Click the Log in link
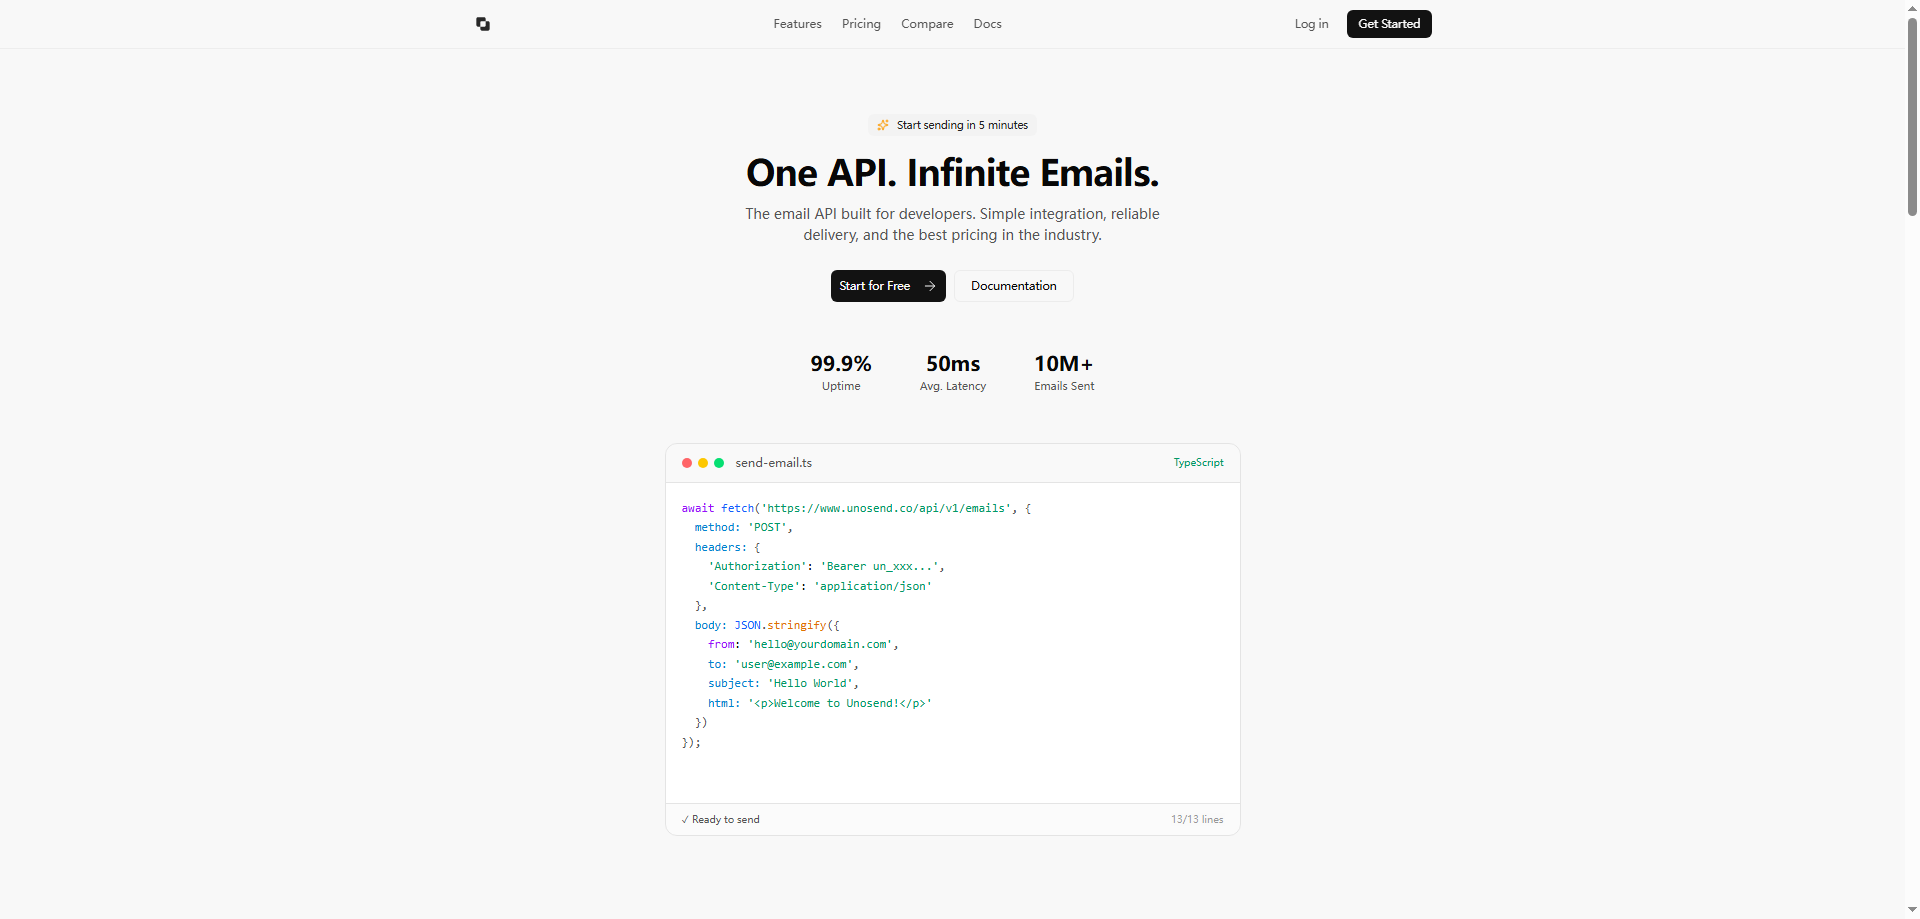Viewport: 1920px width, 919px height. tap(1311, 23)
